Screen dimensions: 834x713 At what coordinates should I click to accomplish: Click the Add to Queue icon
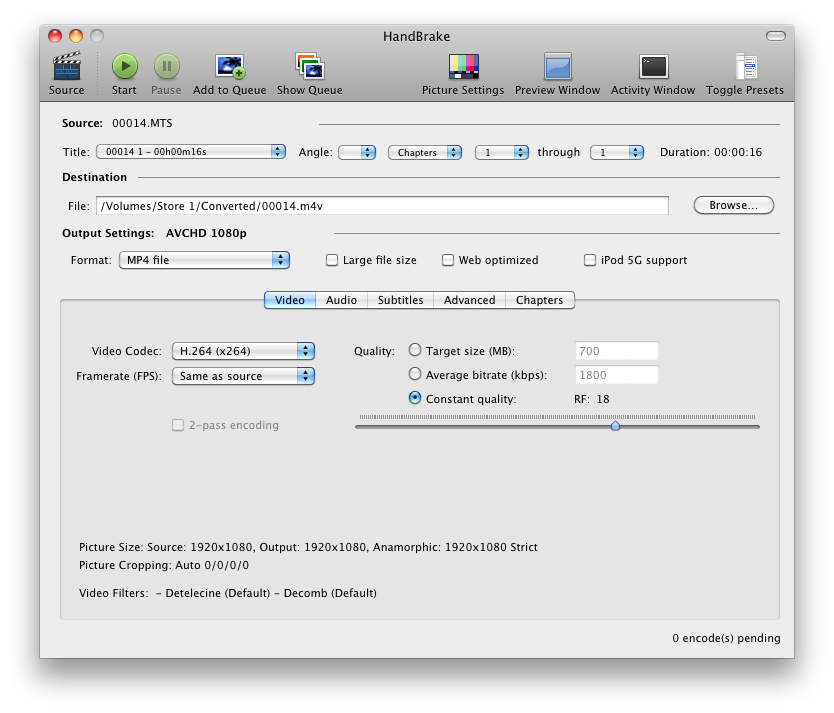(230, 68)
